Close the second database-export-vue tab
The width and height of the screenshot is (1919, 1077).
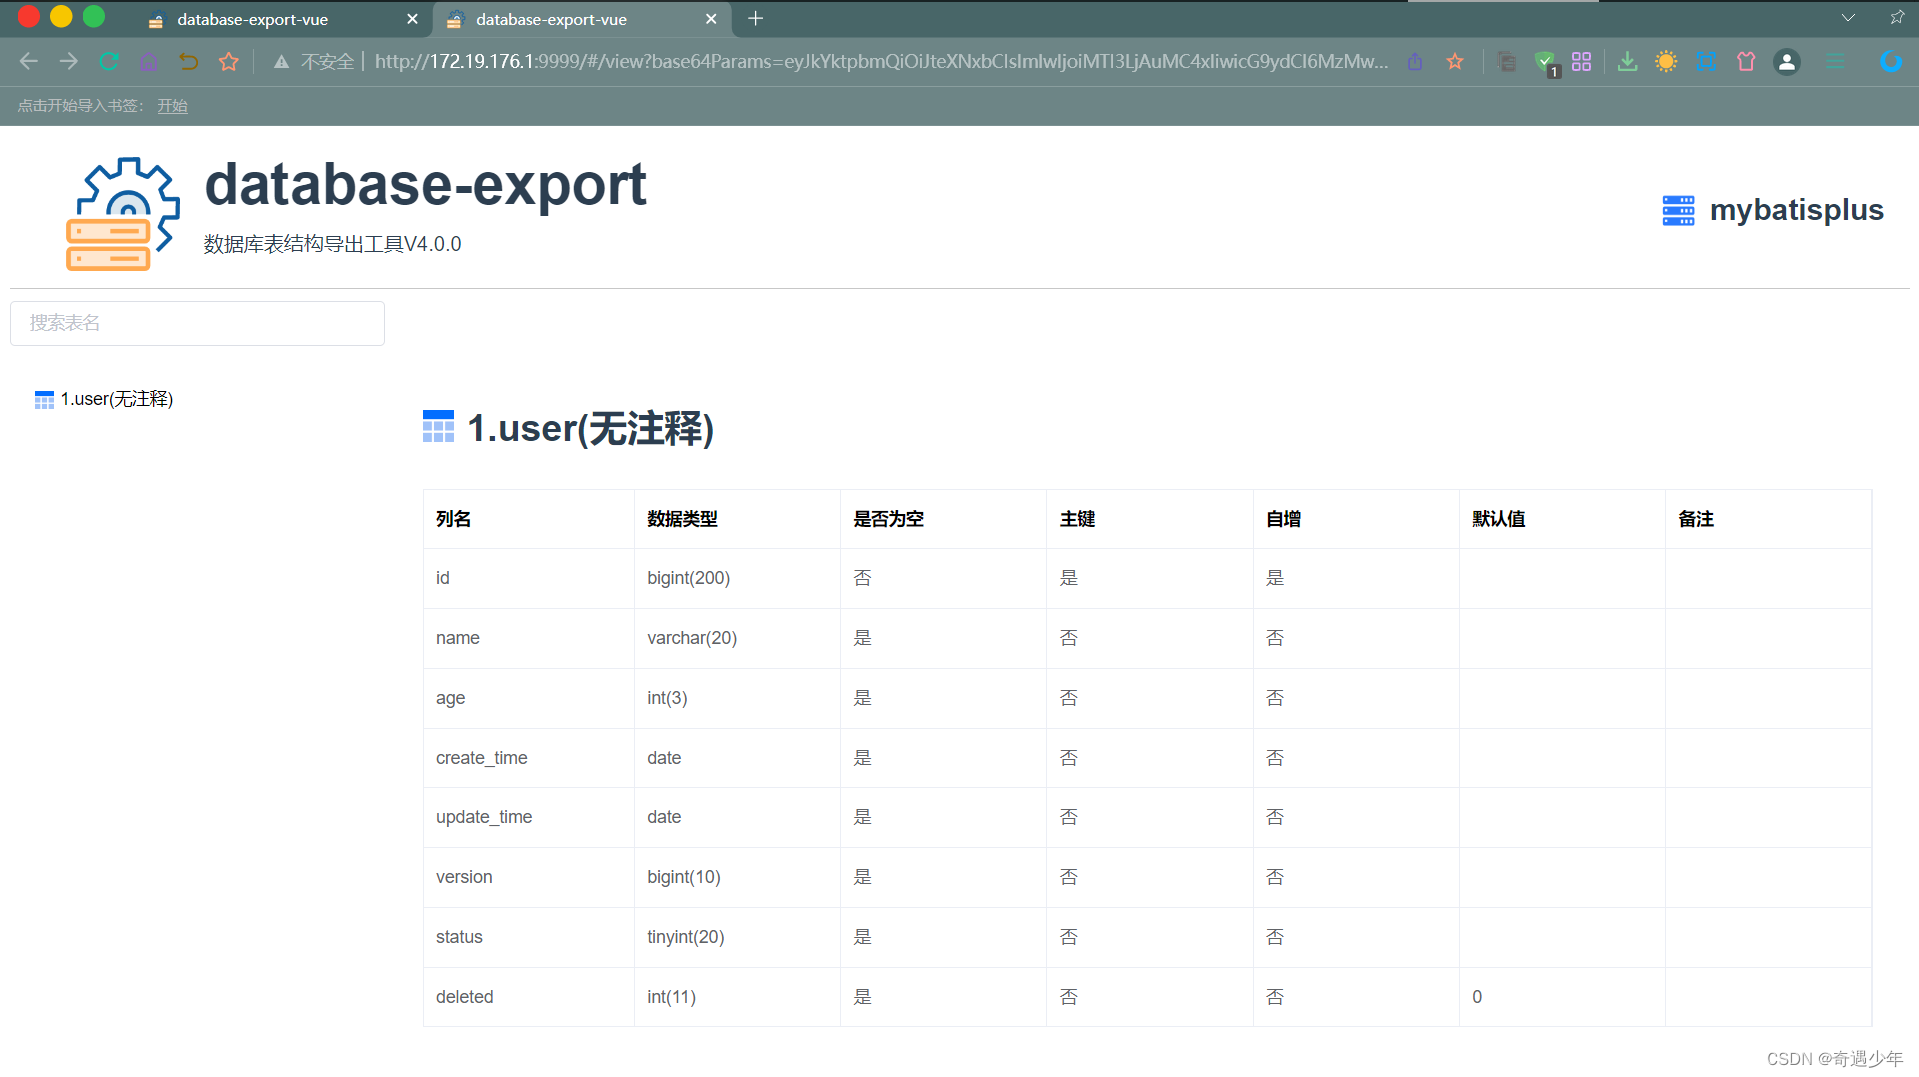click(x=711, y=19)
